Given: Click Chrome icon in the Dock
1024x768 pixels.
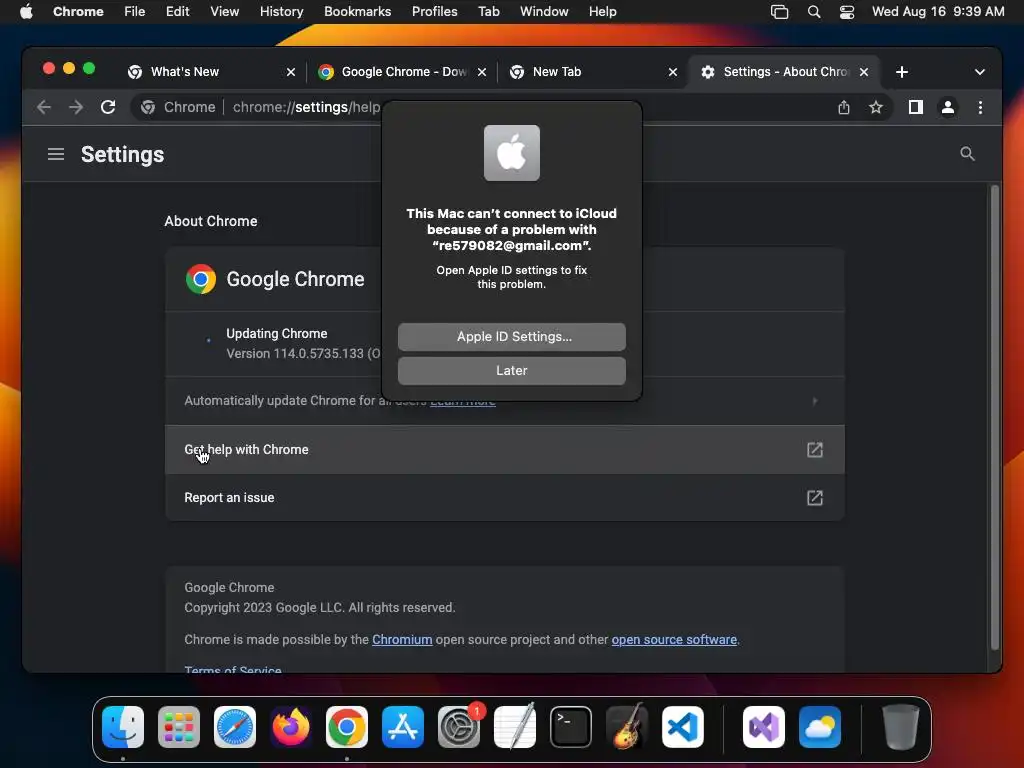Looking at the screenshot, I should pyautogui.click(x=347, y=727).
